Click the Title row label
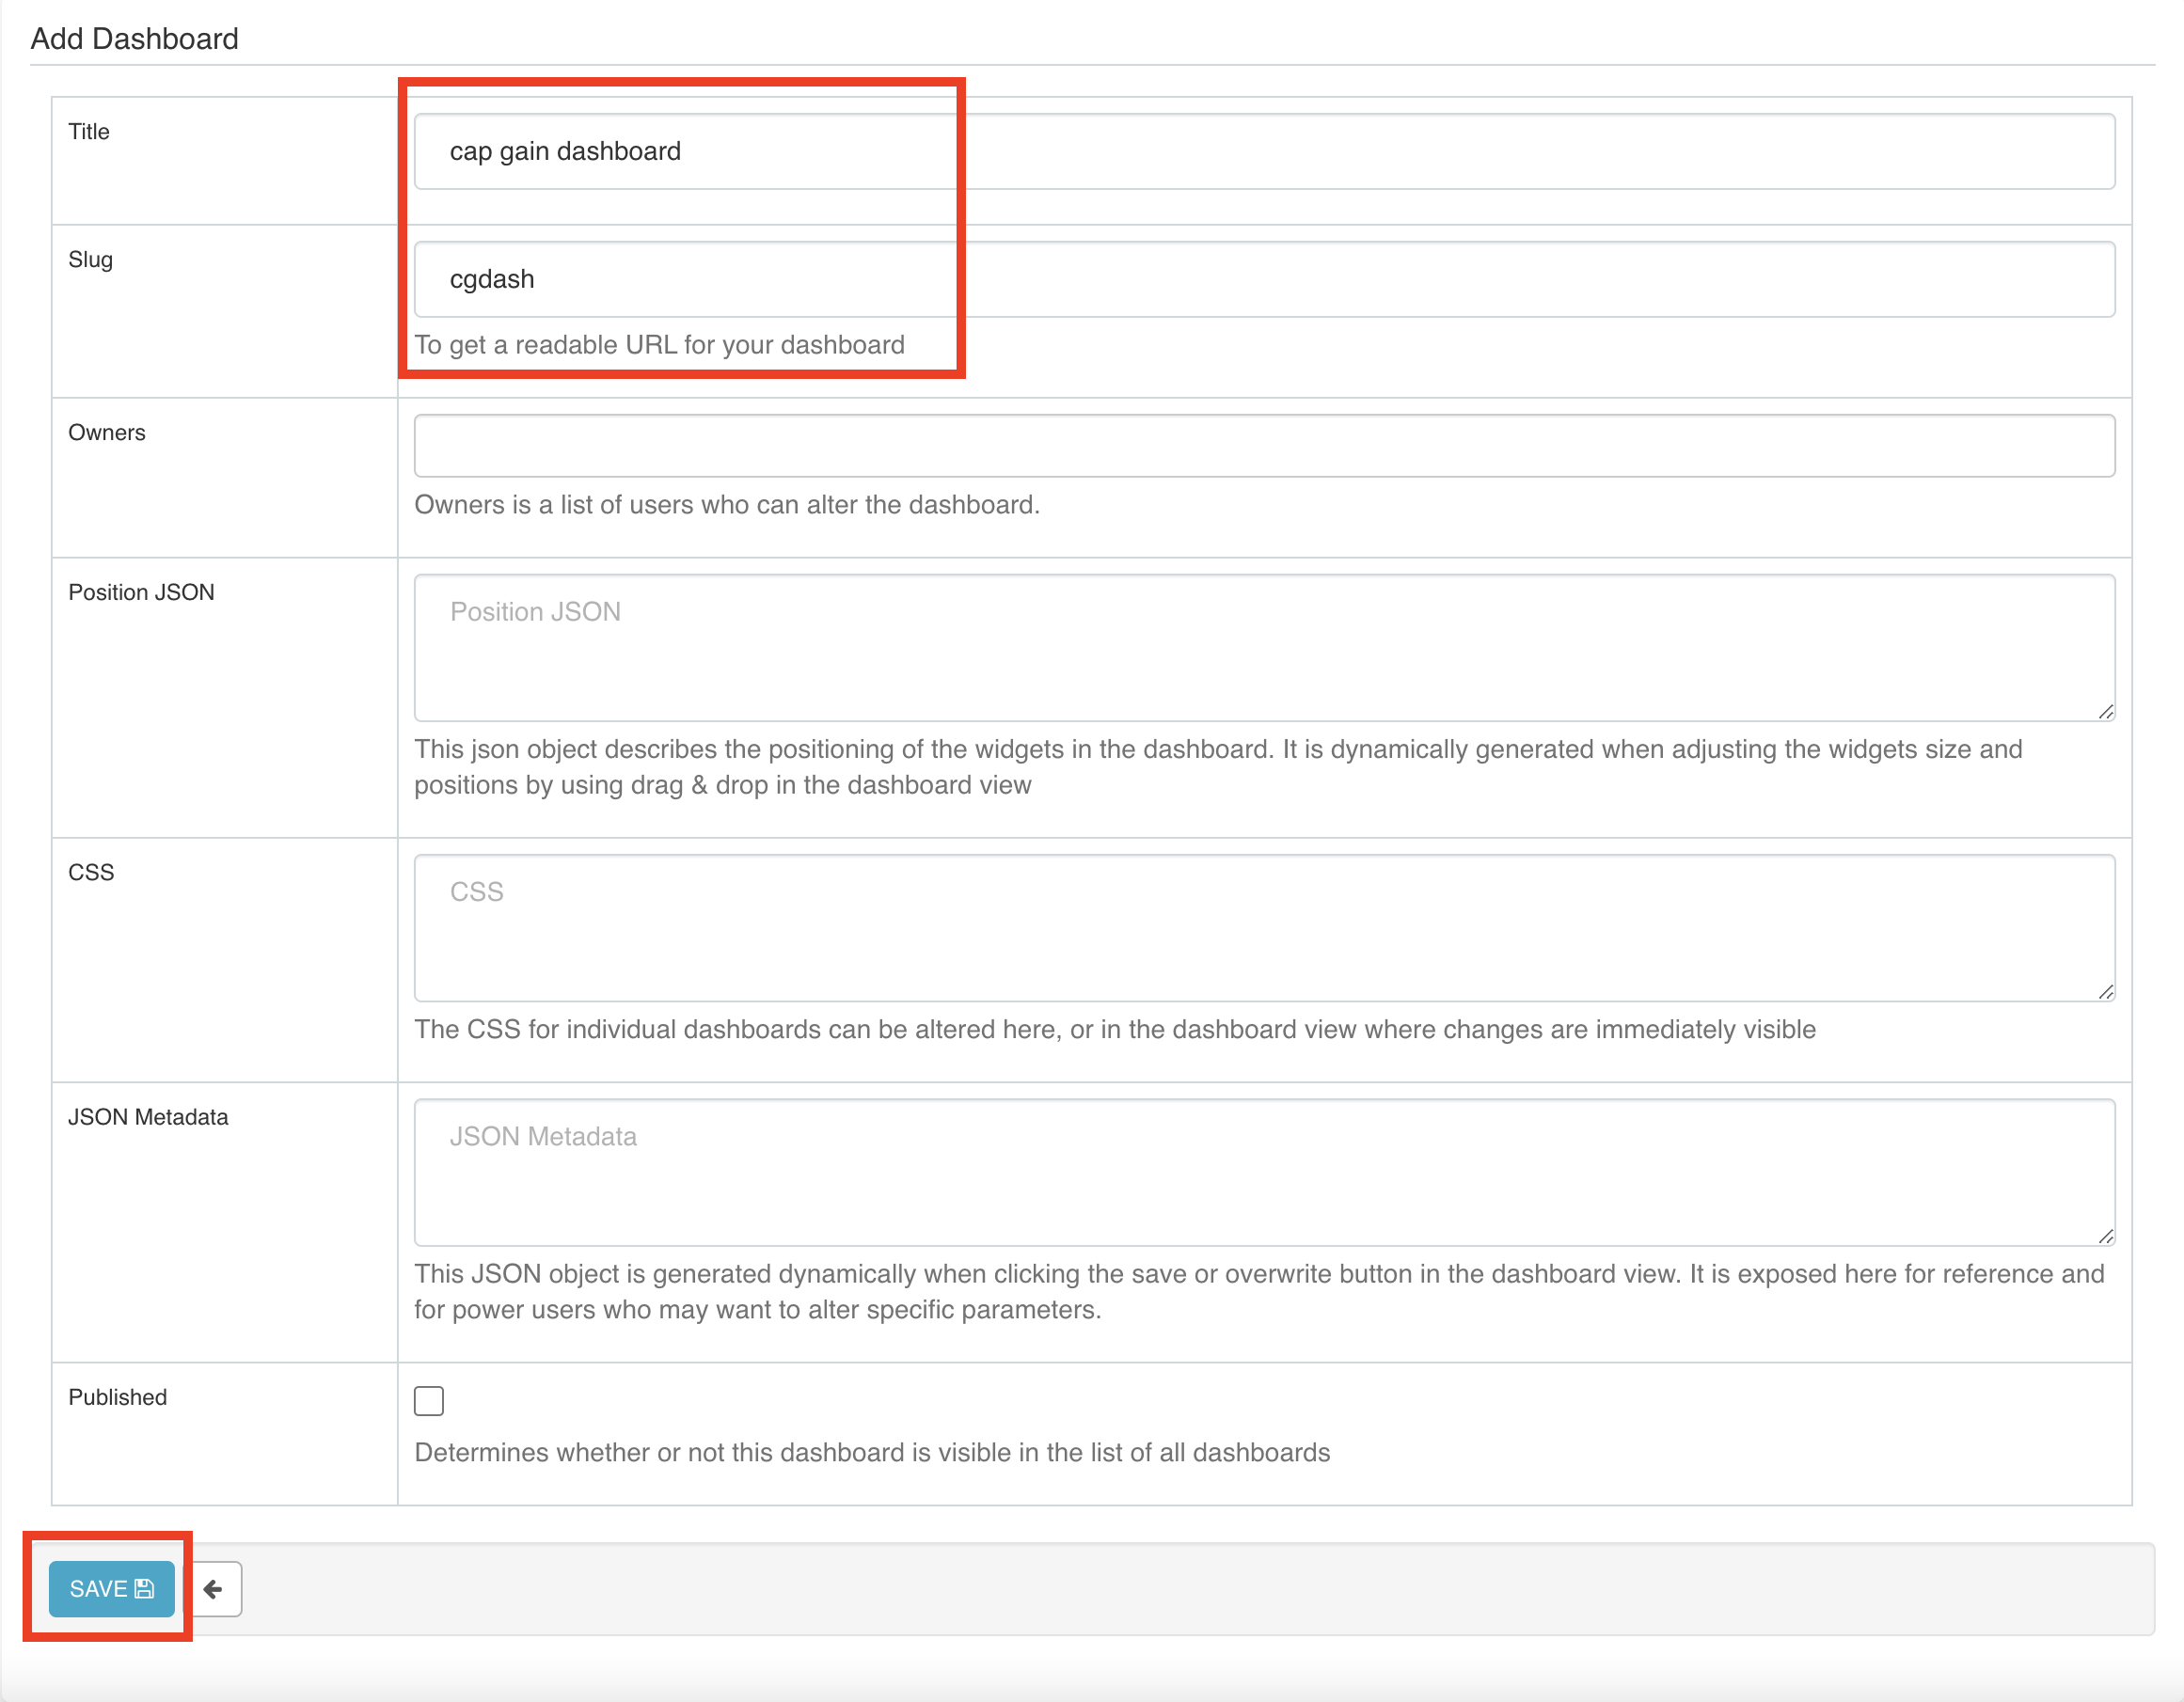Viewport: 2184px width, 1702px height. (89, 132)
